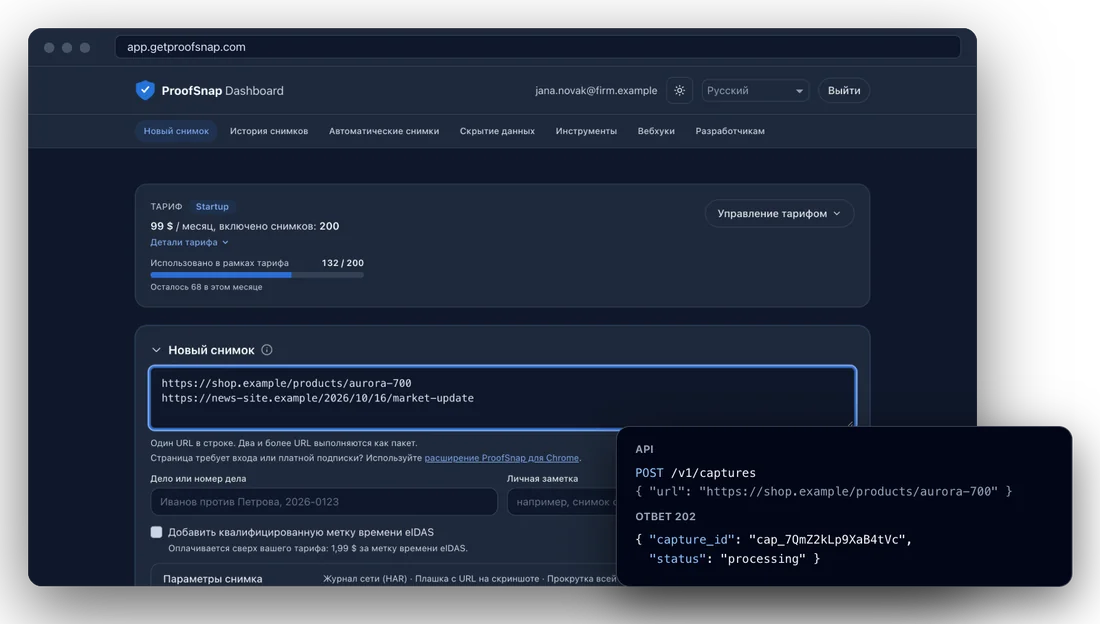The image size is (1100, 624).
Task: Open the Вебхуки tab
Action: tap(656, 131)
